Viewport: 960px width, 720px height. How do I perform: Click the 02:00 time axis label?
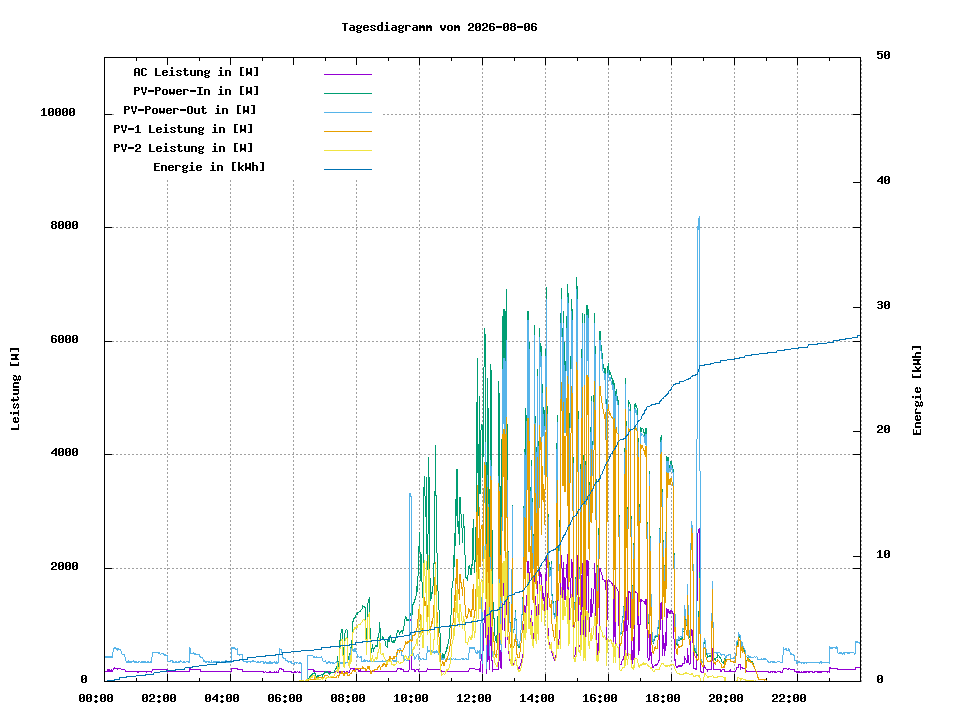point(159,699)
